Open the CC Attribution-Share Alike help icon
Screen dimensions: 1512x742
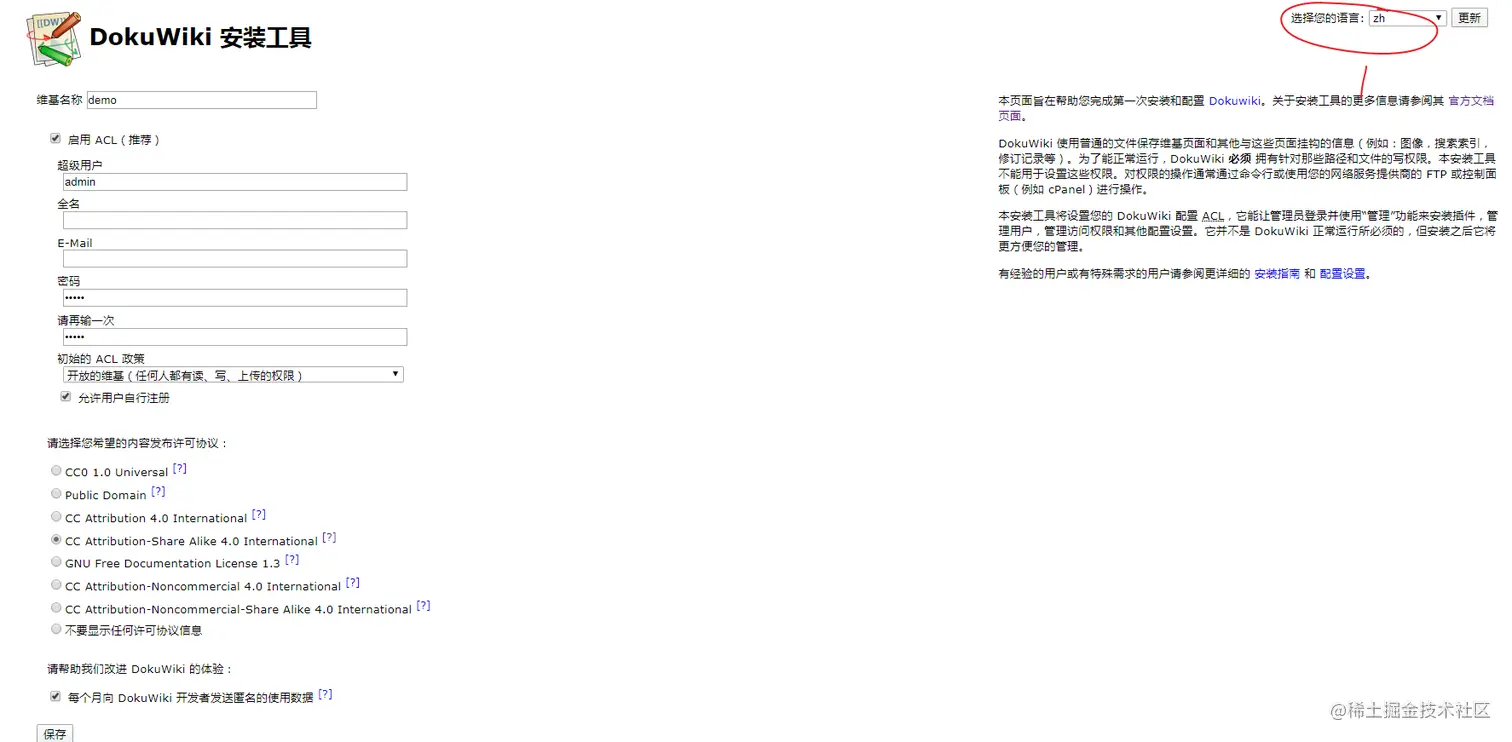click(329, 535)
